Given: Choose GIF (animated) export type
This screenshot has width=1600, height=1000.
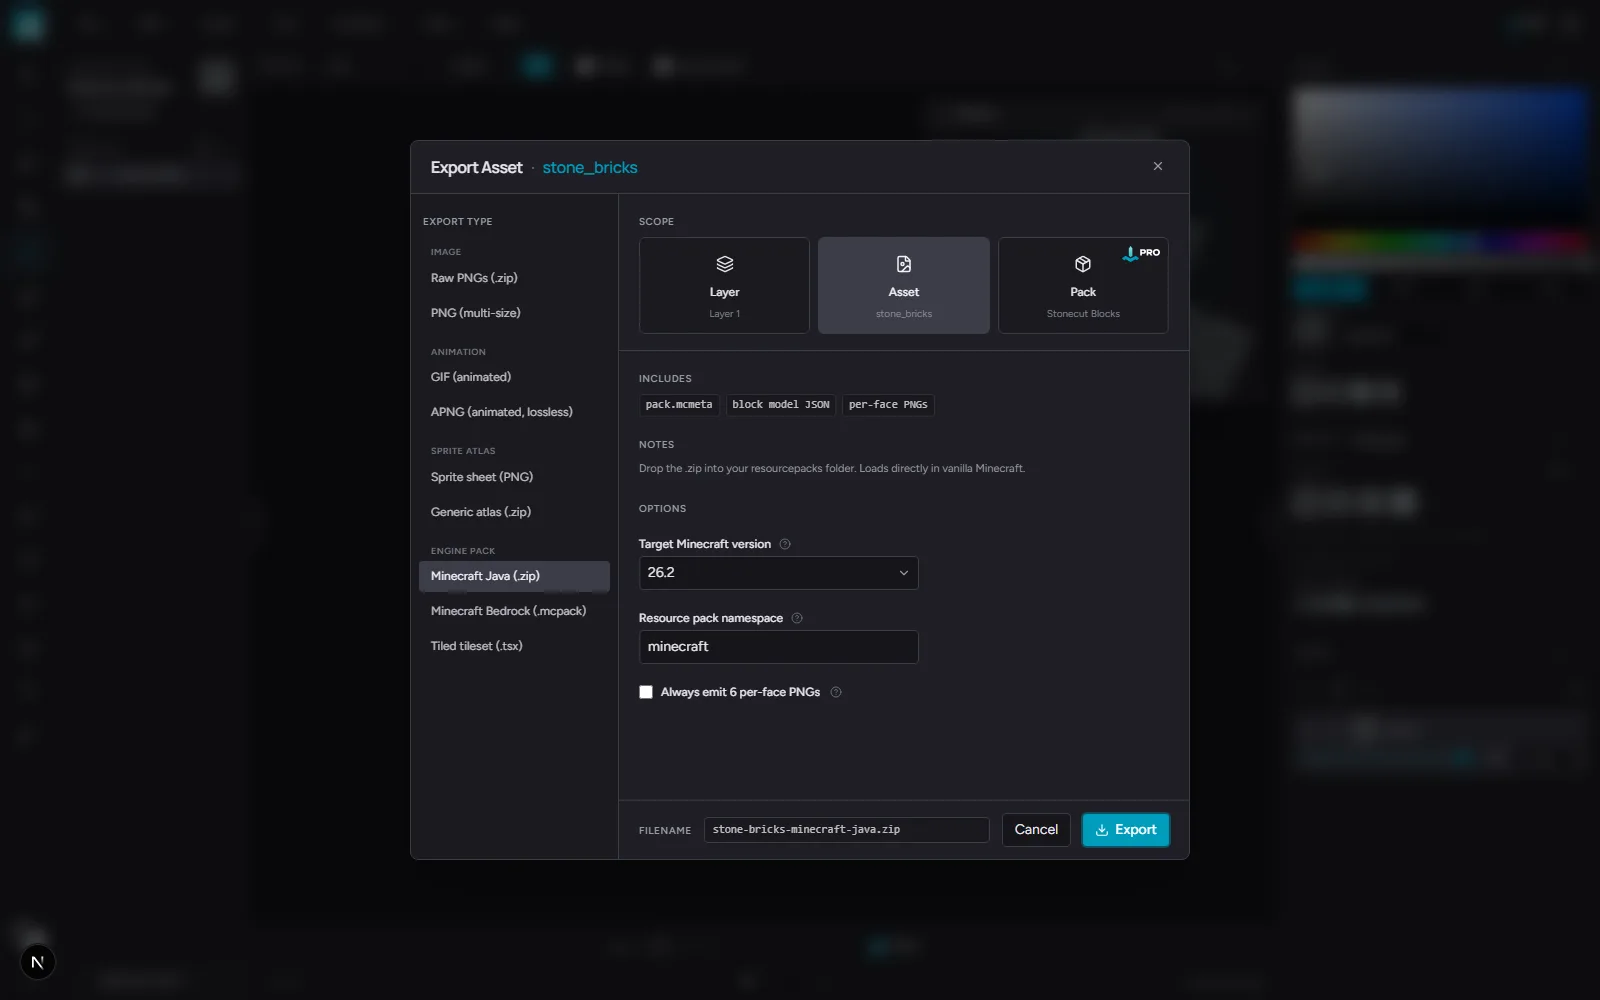Looking at the screenshot, I should tap(514, 377).
